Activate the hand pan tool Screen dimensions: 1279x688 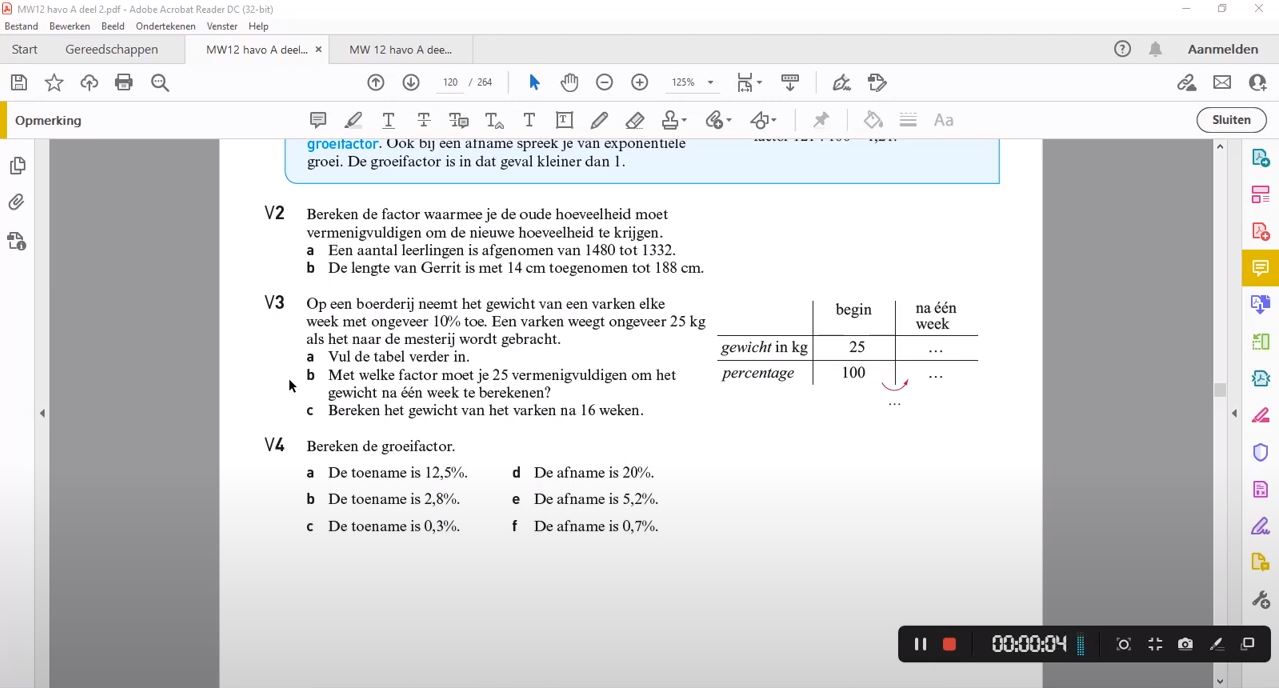pos(569,83)
